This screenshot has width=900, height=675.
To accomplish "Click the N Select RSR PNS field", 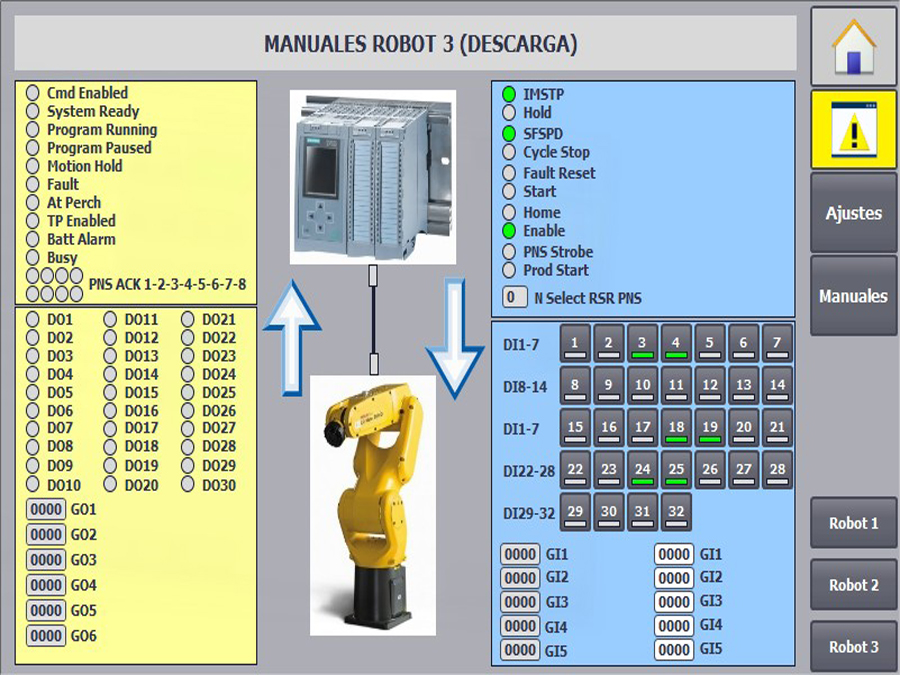I will tap(514, 297).
